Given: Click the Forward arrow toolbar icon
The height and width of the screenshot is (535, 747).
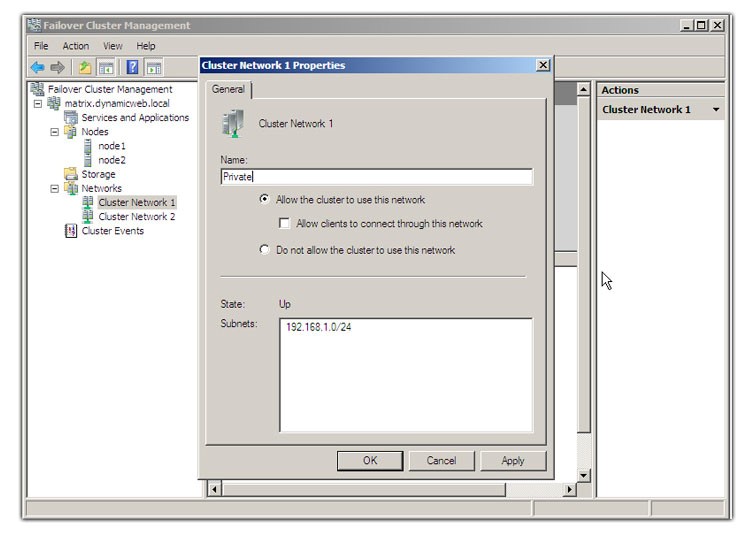Looking at the screenshot, I should point(57,68).
